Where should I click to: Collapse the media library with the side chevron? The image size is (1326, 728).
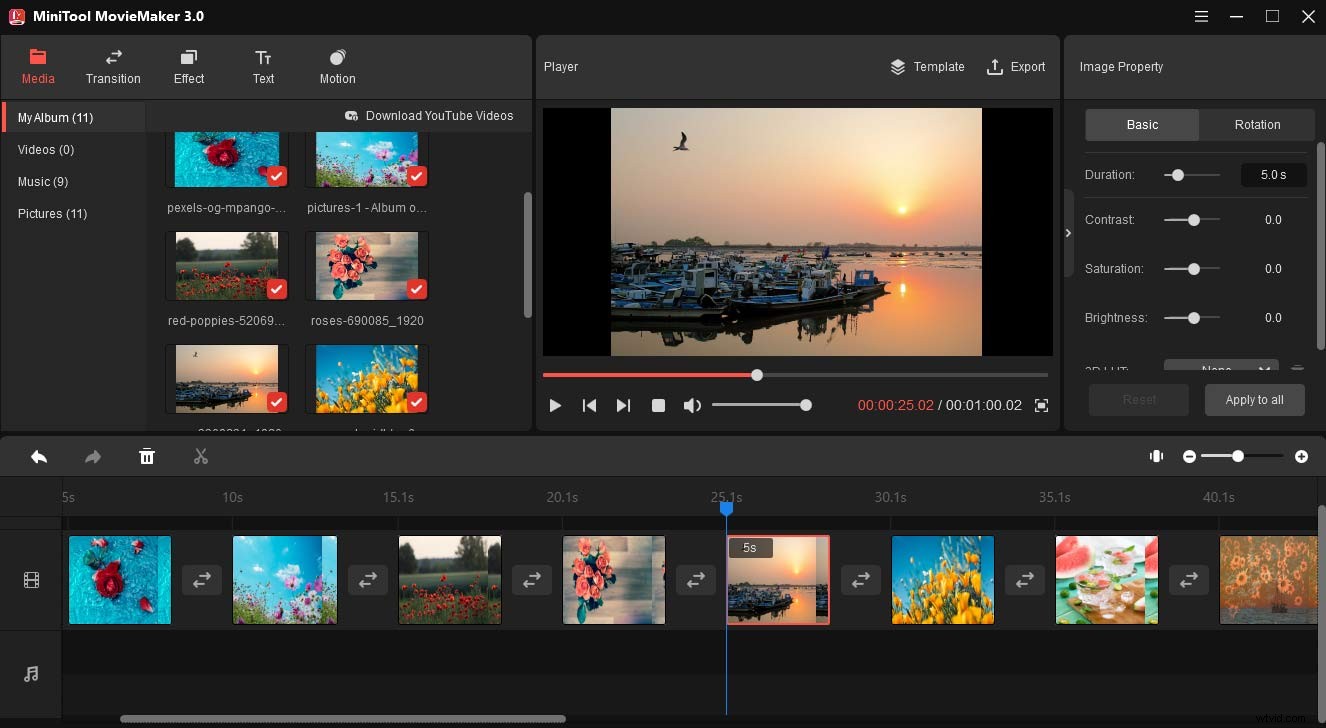[1068, 232]
